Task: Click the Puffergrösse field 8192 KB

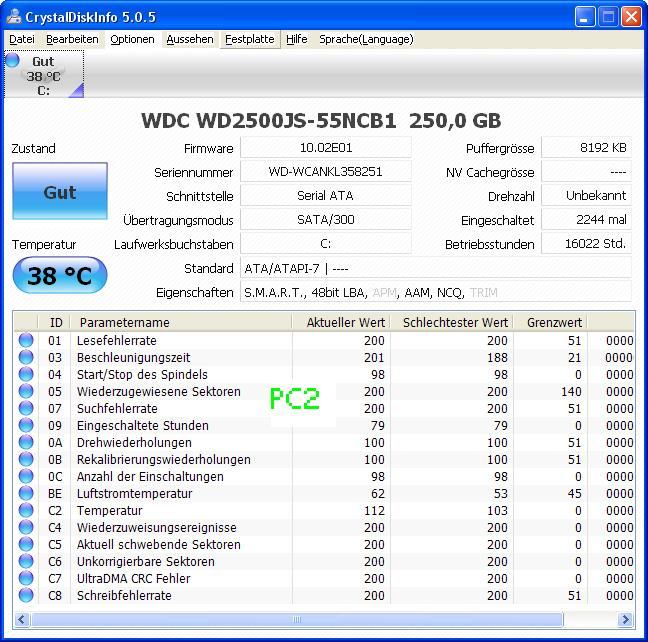Action: 586,148
